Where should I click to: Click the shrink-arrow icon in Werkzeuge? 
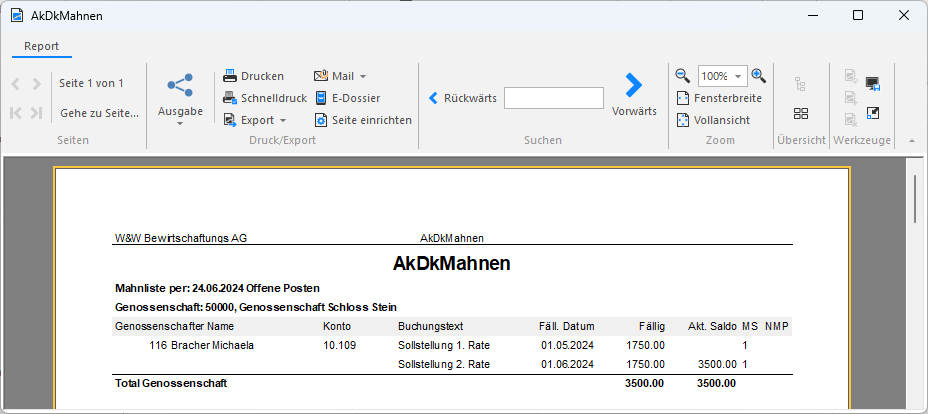(x=872, y=112)
